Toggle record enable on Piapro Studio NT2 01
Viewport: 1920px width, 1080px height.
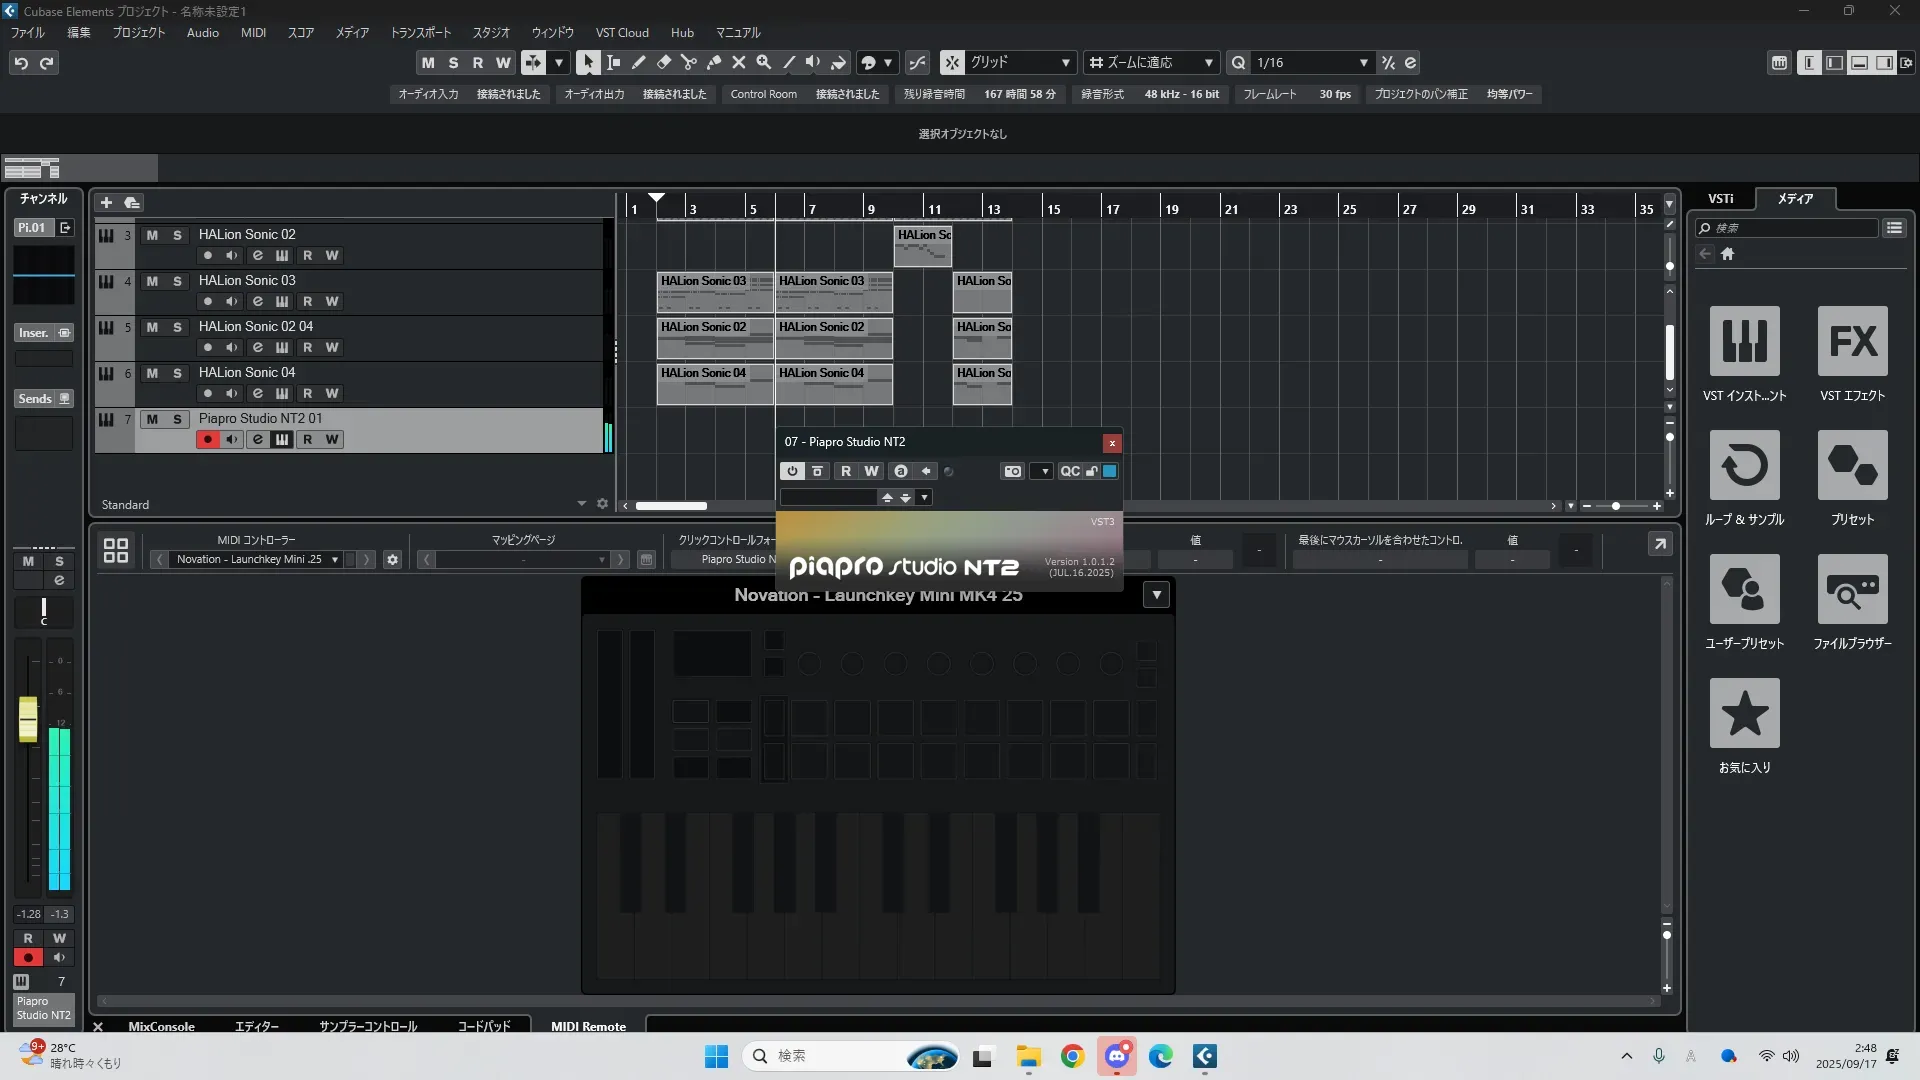[207, 439]
